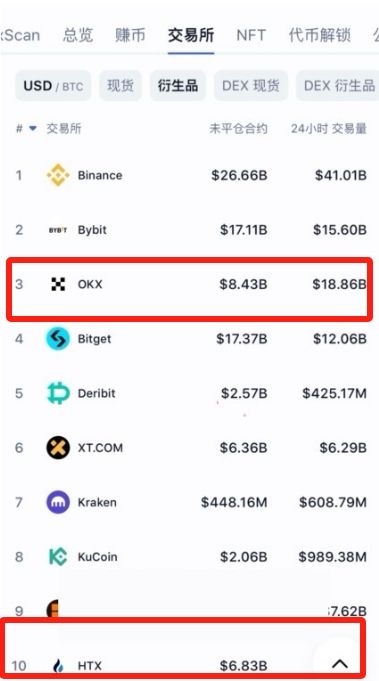This screenshot has width=379, height=681.
Task: Sort by 未平仓合约 column header
Action: pyautogui.click(x=238, y=129)
